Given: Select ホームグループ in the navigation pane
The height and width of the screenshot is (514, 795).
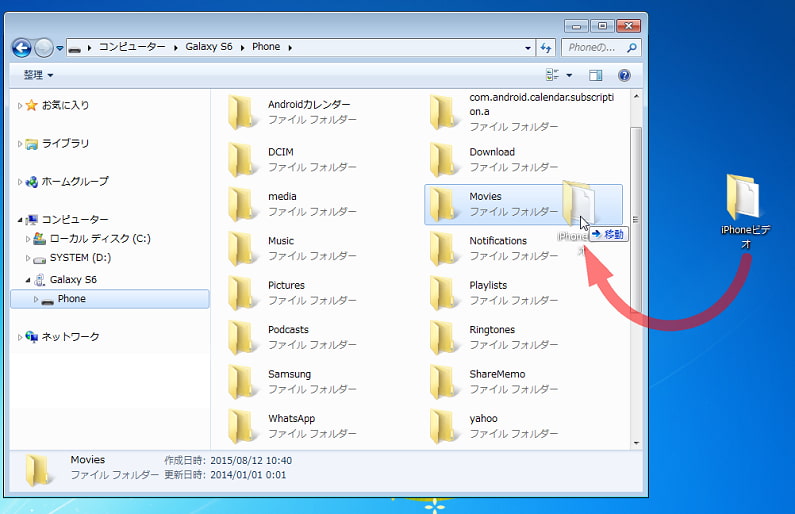Looking at the screenshot, I should coord(75,181).
